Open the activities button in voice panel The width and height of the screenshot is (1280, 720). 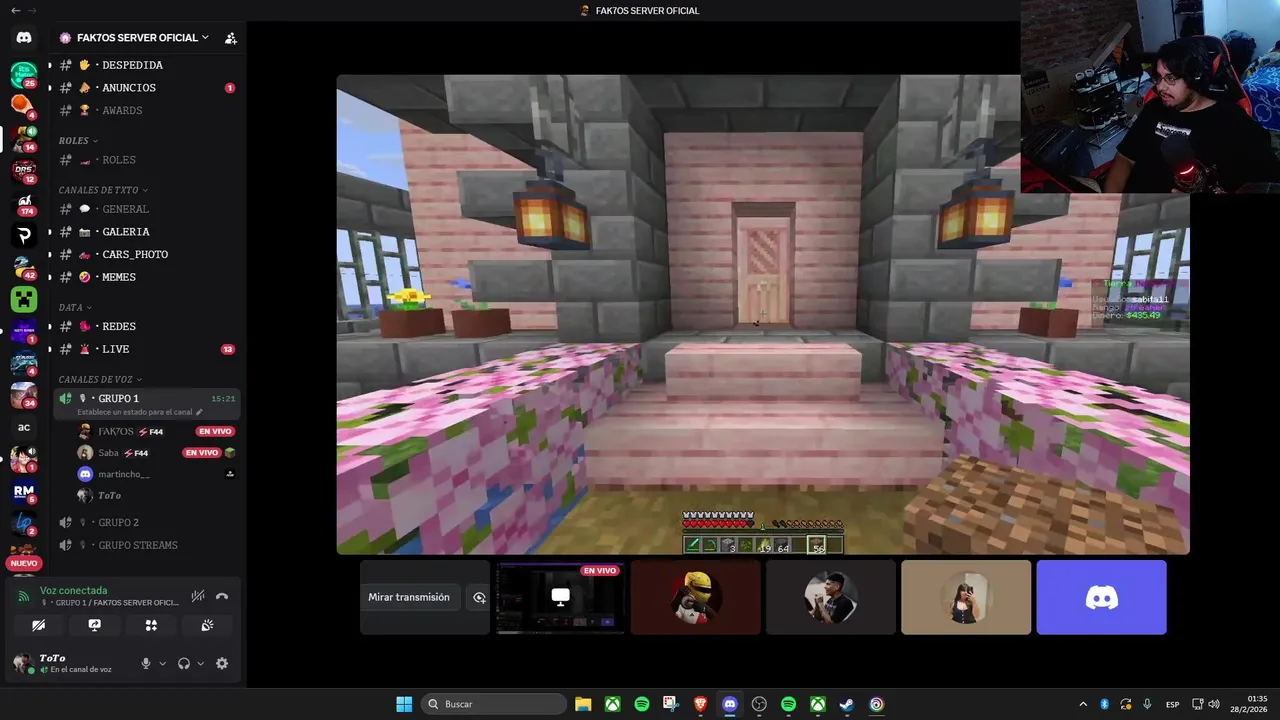151,625
